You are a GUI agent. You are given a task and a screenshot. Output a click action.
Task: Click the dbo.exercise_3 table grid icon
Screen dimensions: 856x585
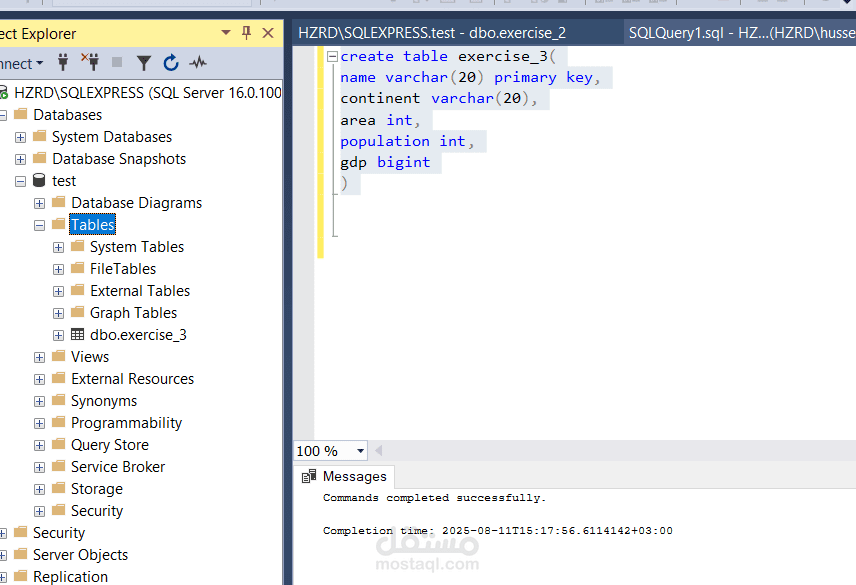point(78,334)
